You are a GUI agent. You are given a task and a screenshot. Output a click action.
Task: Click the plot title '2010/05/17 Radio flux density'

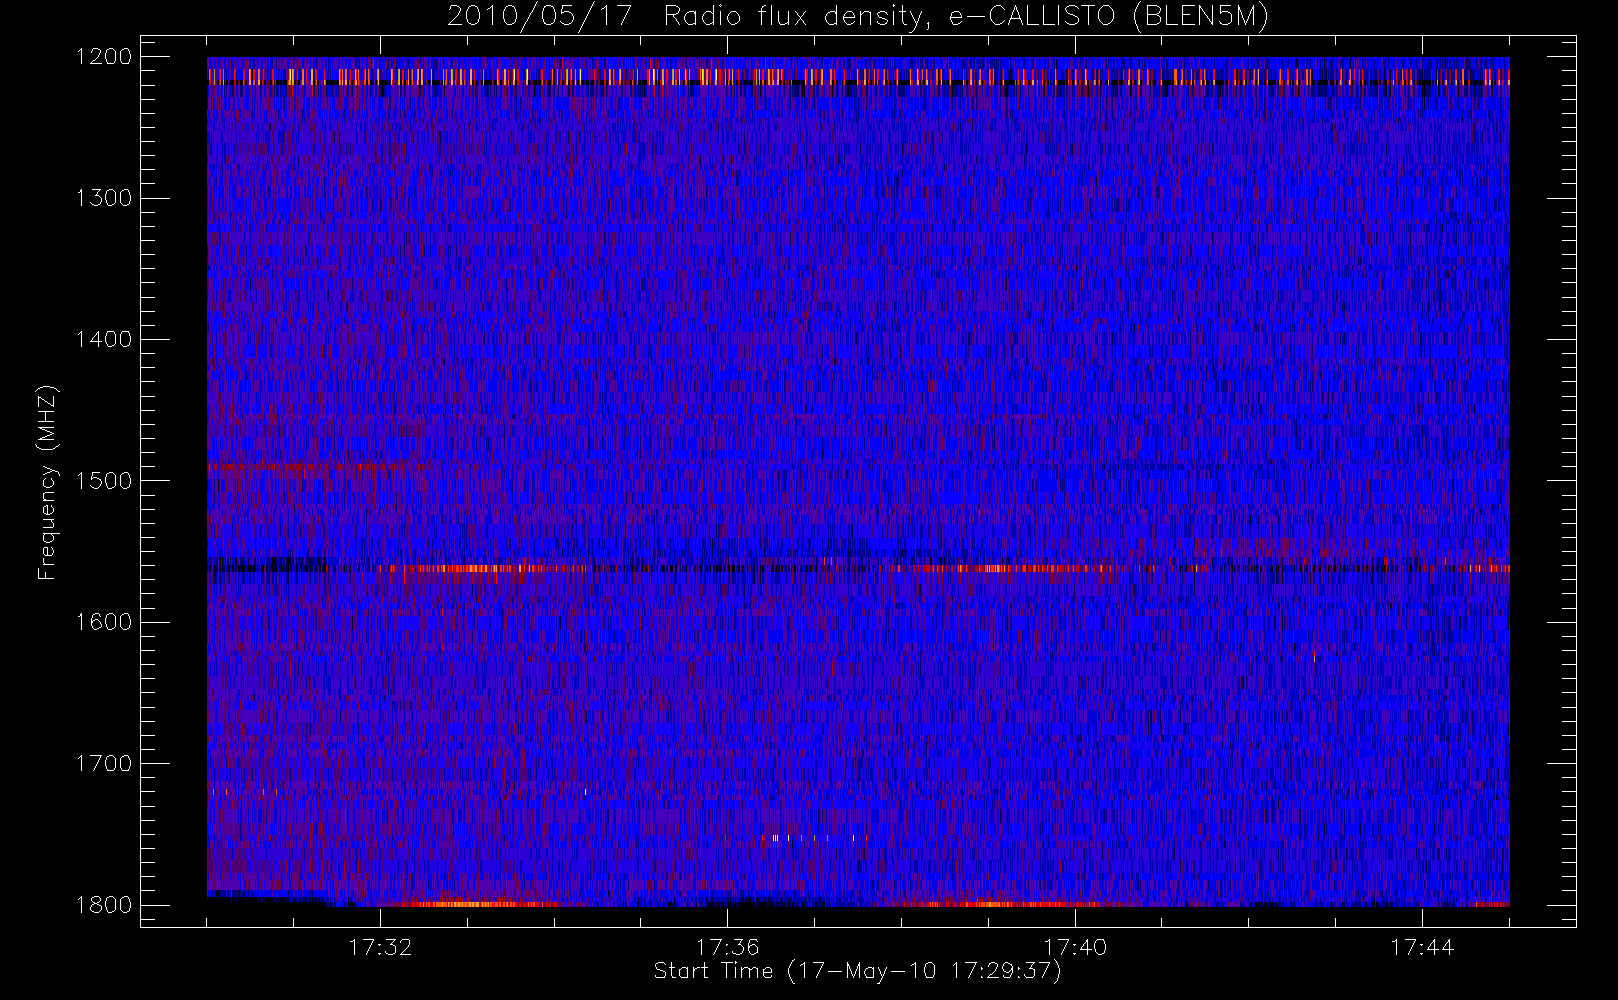coord(857,17)
